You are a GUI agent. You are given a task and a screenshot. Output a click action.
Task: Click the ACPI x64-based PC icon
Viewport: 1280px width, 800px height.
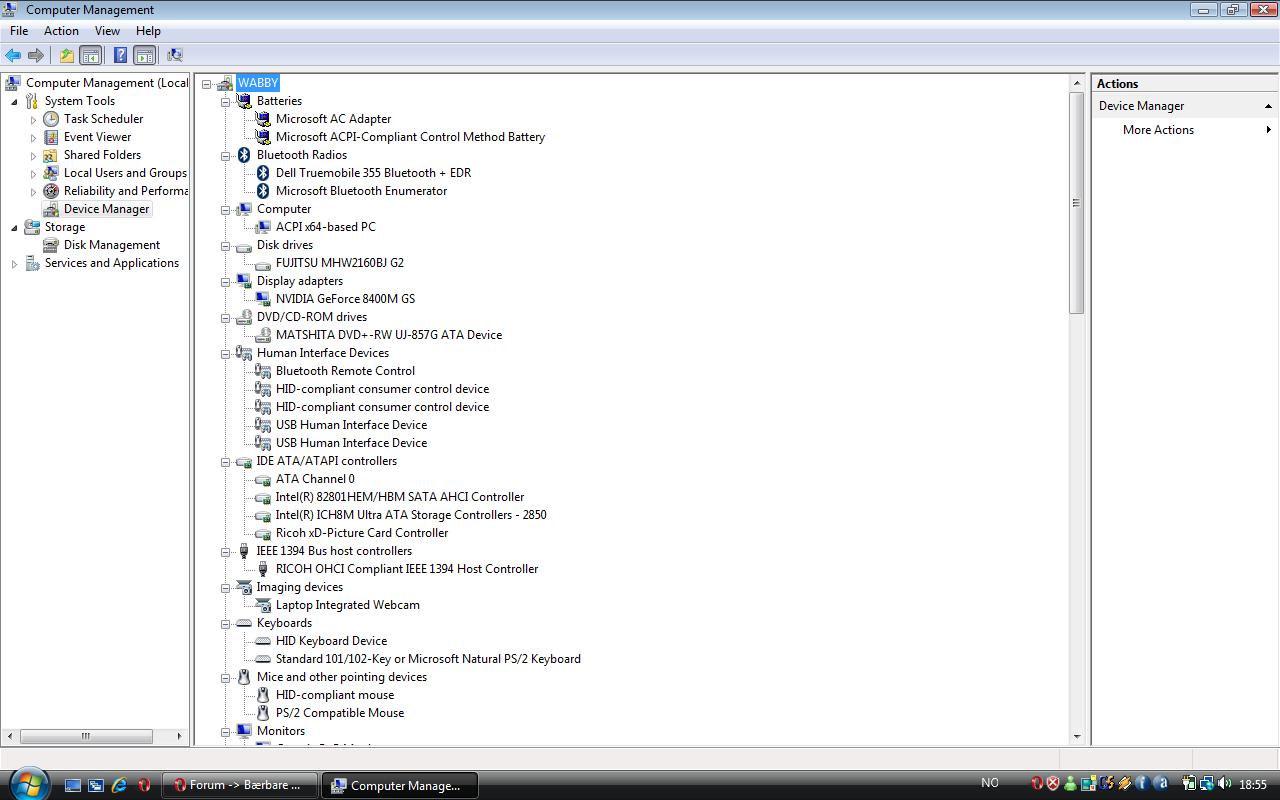coord(263,227)
